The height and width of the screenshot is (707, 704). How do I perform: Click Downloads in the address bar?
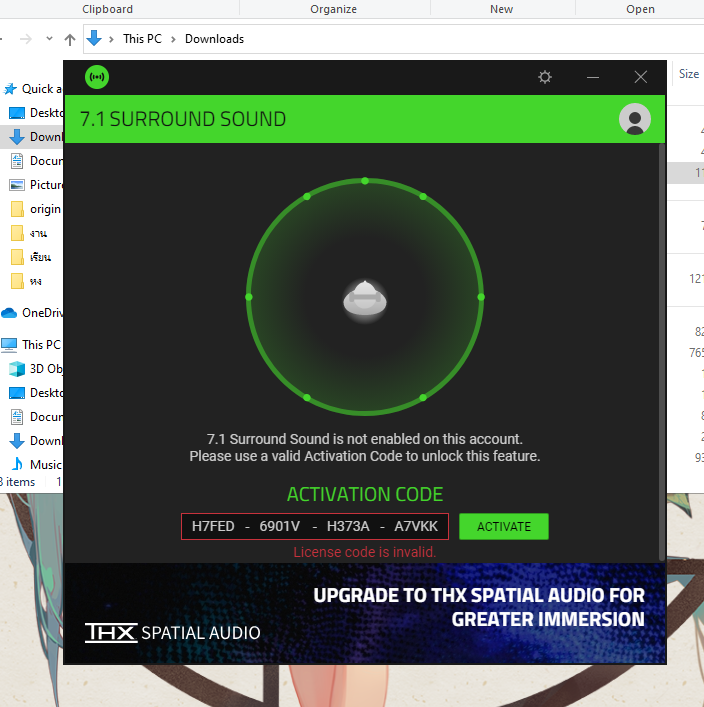coord(214,39)
